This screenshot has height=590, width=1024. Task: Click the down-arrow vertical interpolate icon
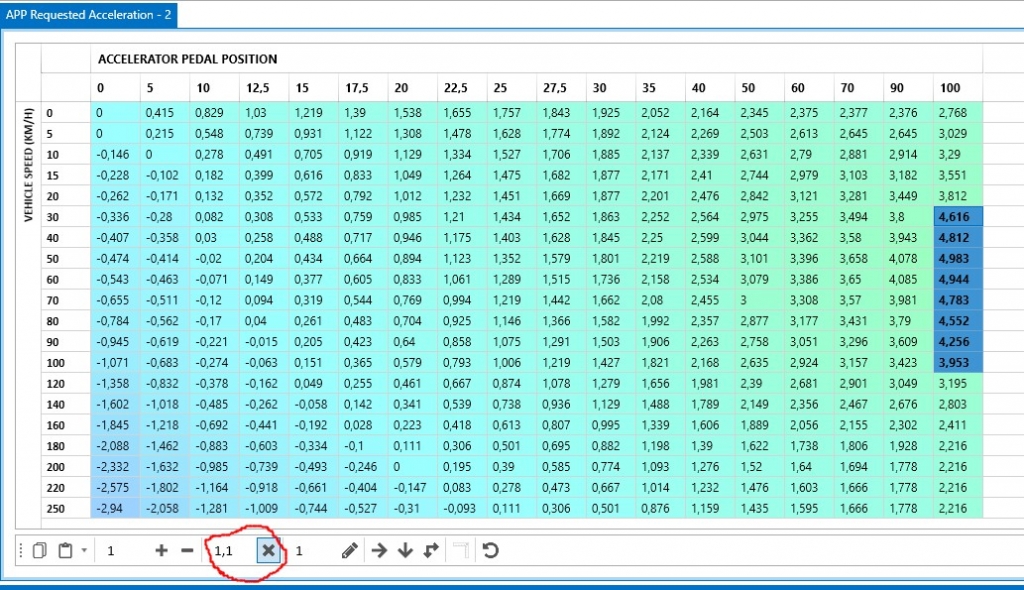(x=405, y=551)
